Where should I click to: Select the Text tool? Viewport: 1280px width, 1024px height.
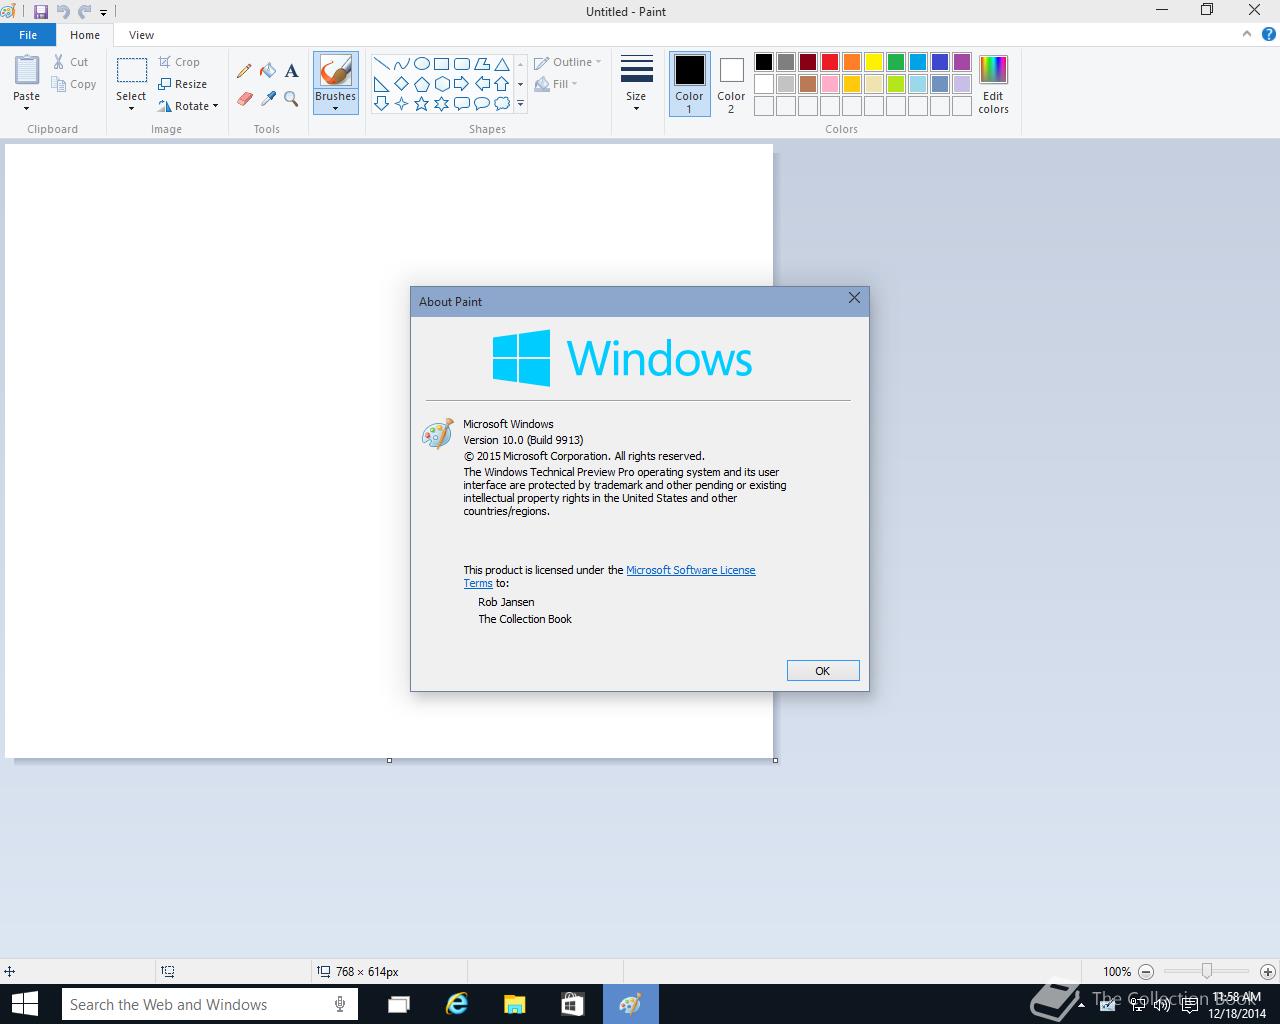(291, 71)
